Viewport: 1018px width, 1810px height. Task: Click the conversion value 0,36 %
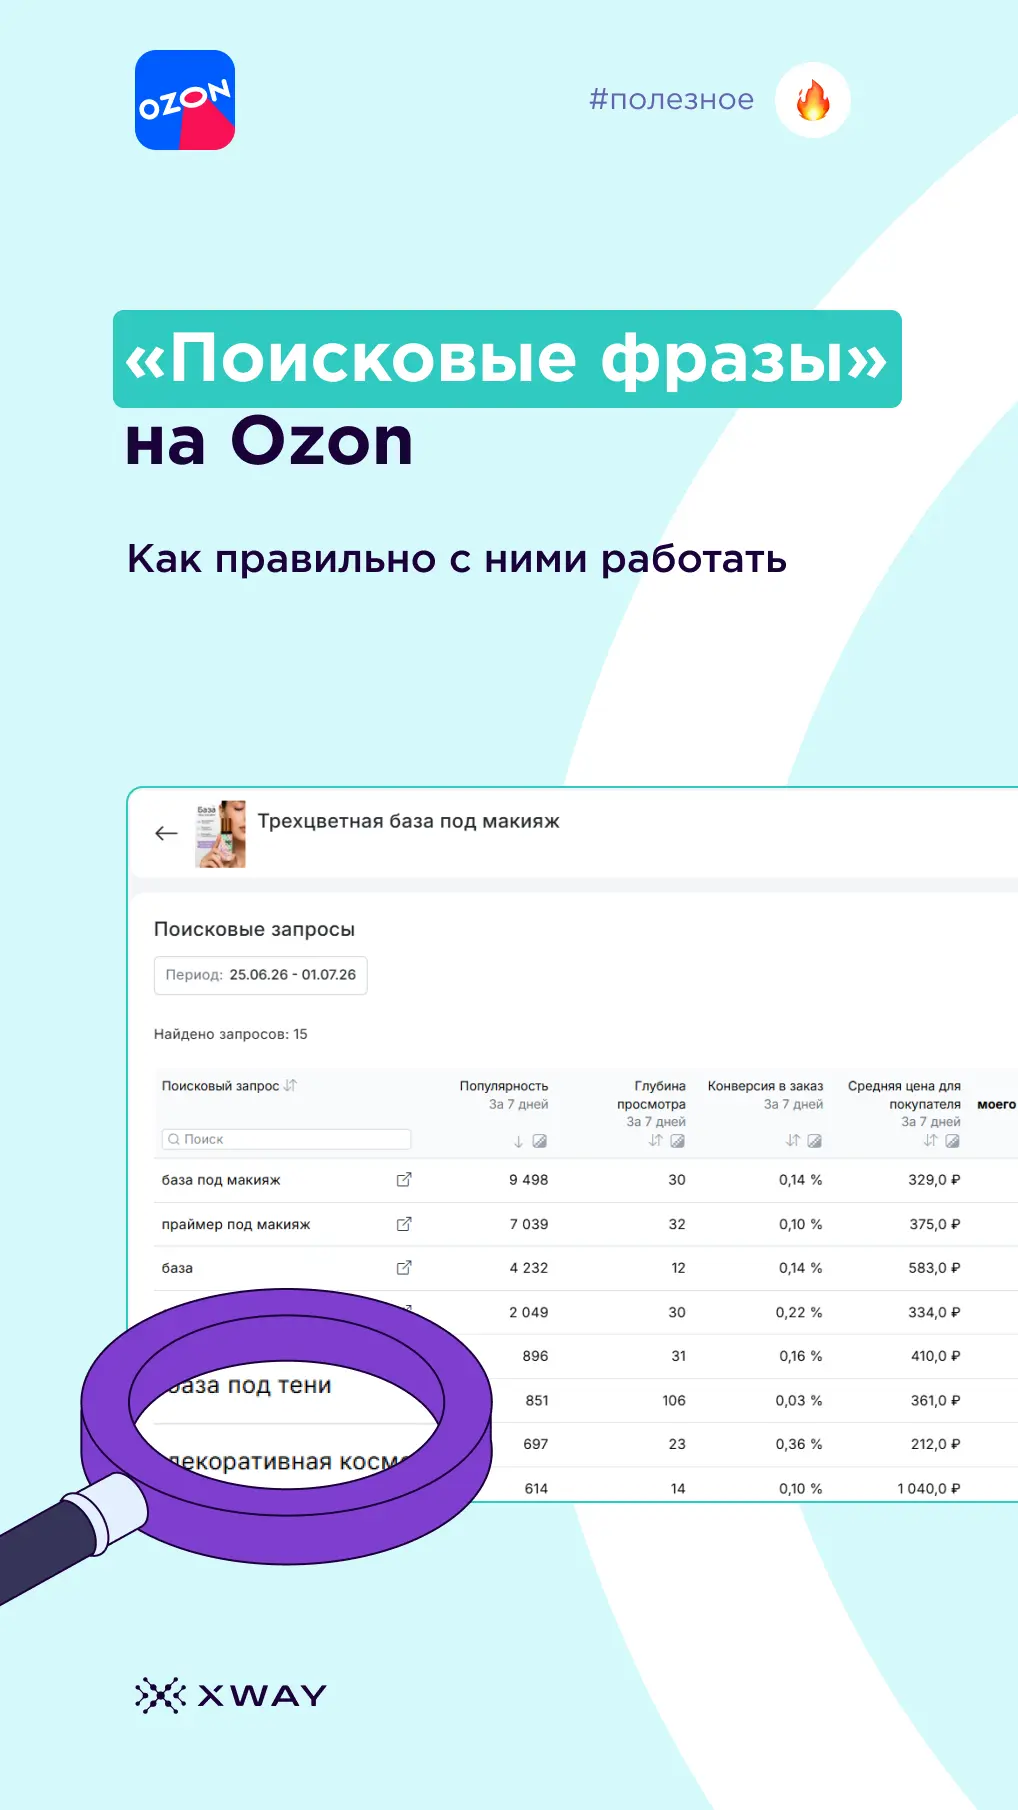tap(799, 1444)
